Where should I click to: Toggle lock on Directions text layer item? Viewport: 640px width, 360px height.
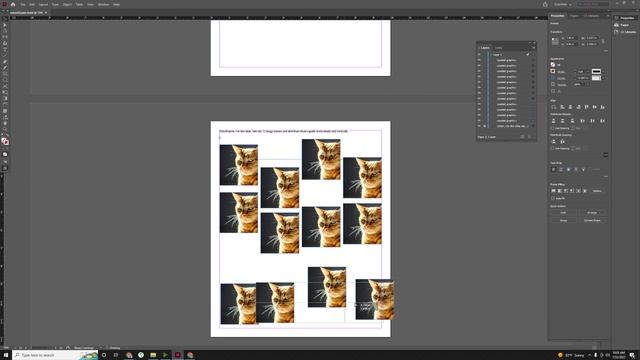(x=484, y=126)
